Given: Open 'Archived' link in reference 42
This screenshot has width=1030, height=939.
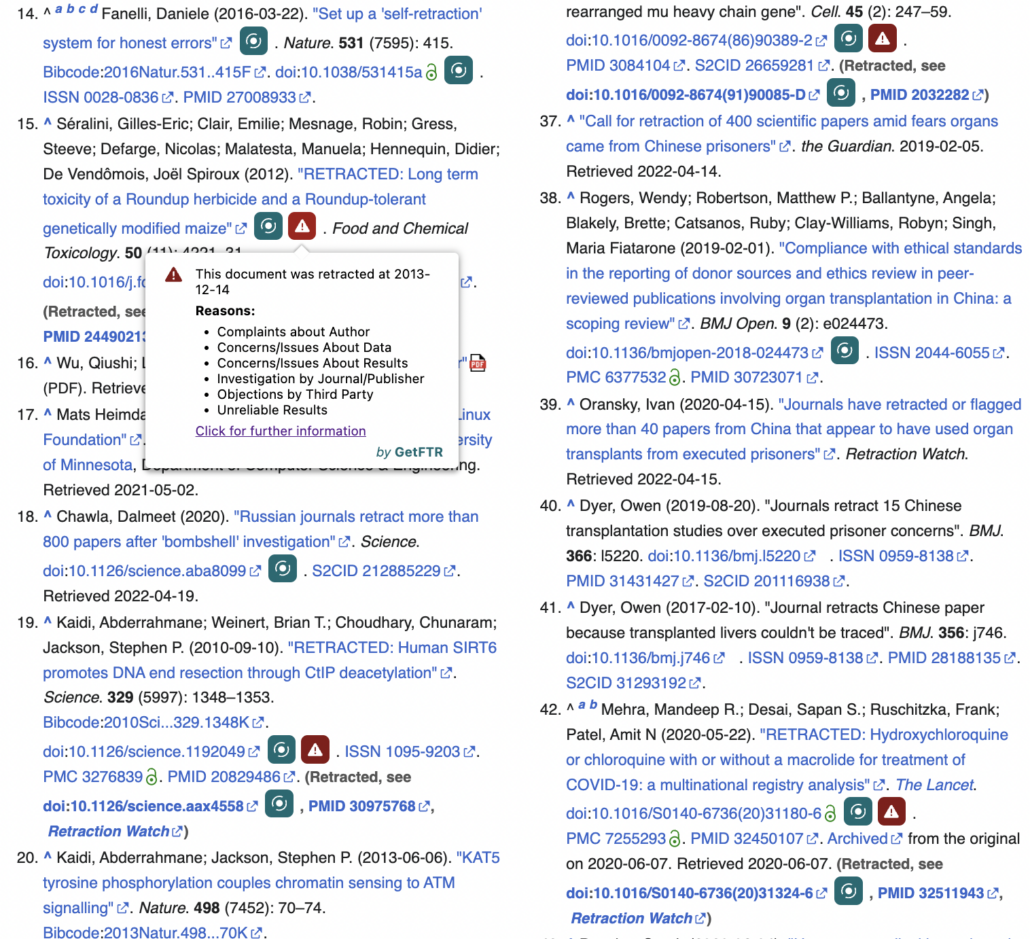Looking at the screenshot, I should [864, 839].
